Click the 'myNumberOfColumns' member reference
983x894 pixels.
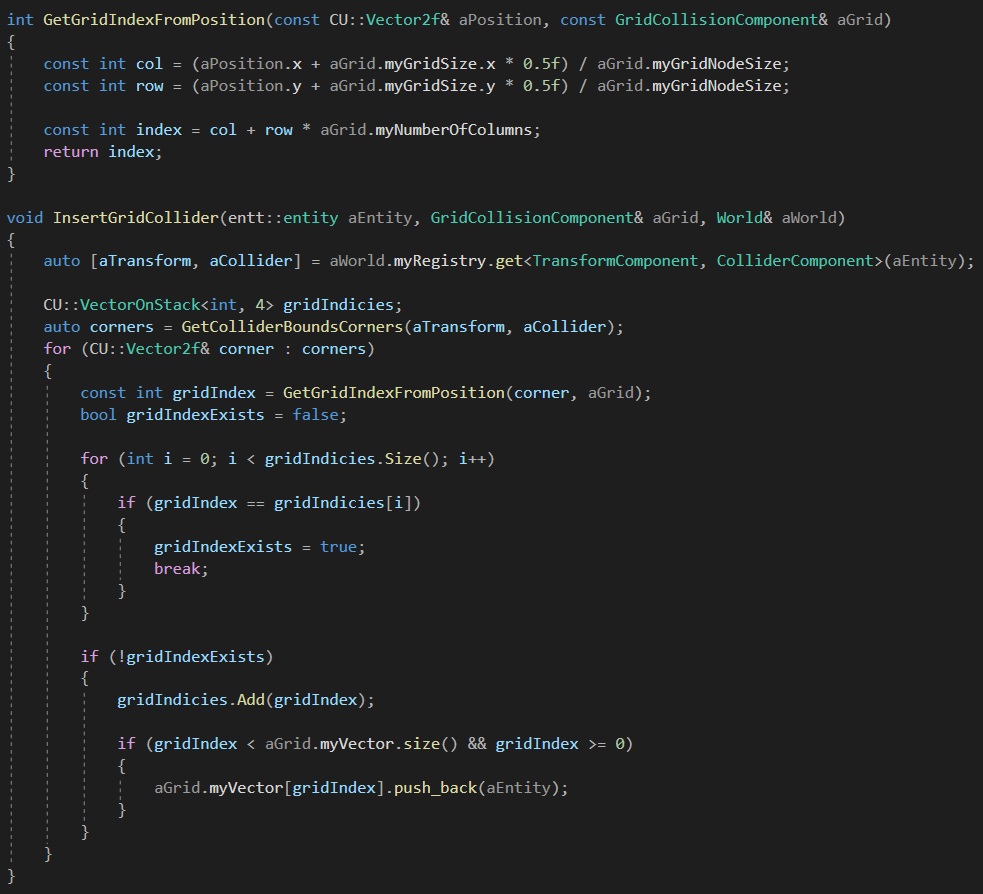click(453, 130)
